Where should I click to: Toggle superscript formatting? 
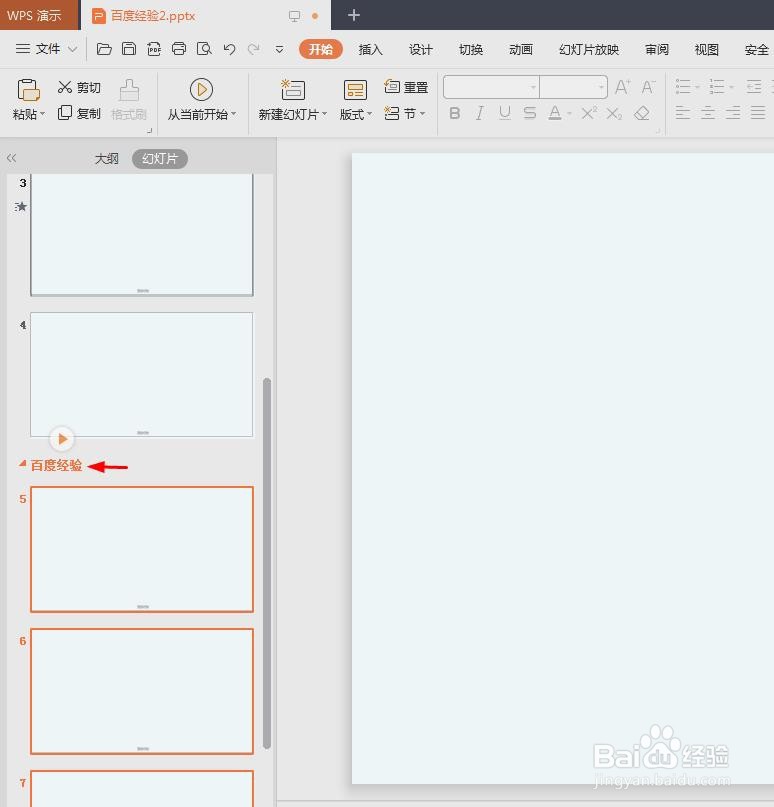(x=589, y=113)
